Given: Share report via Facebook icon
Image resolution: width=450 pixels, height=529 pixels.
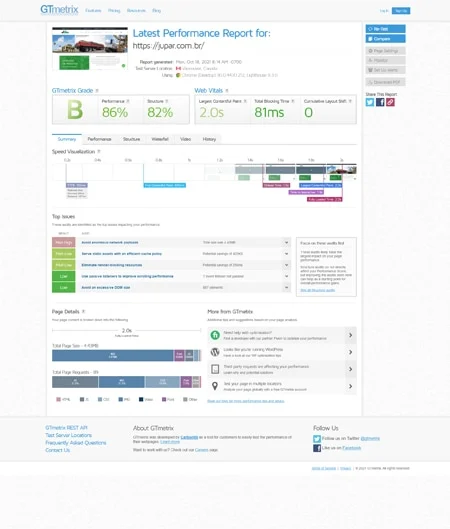Looking at the screenshot, I should pyautogui.click(x=380, y=102).
